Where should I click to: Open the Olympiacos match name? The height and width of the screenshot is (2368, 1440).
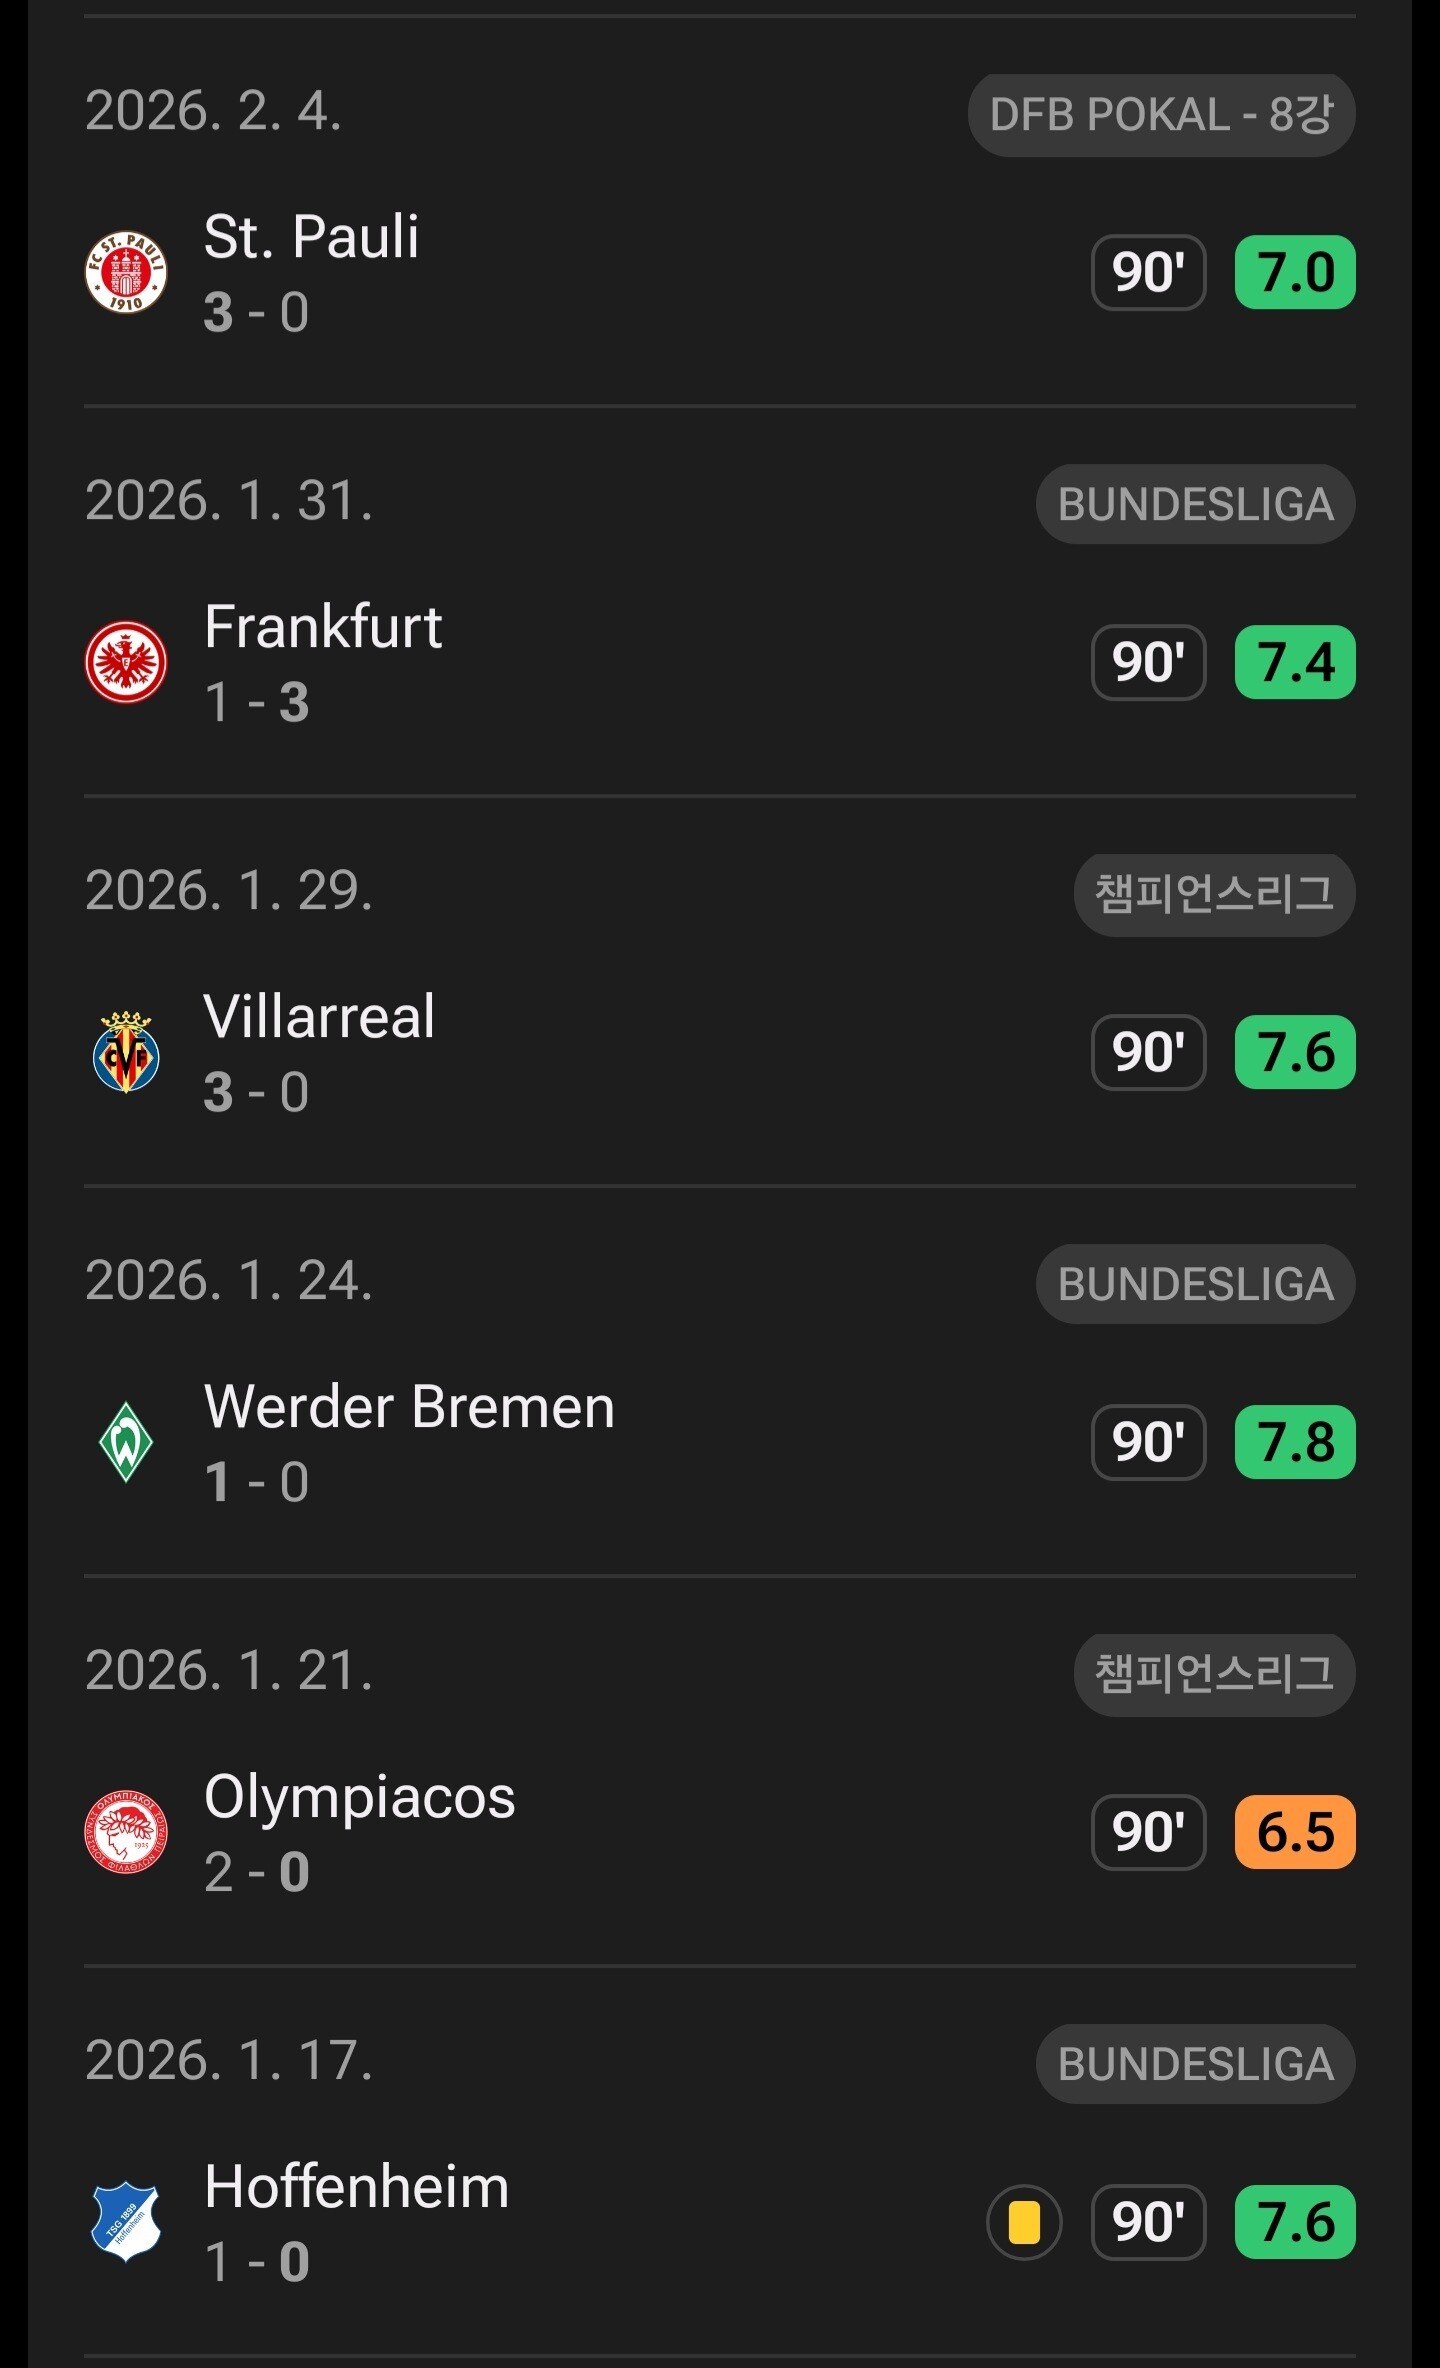coord(360,1797)
